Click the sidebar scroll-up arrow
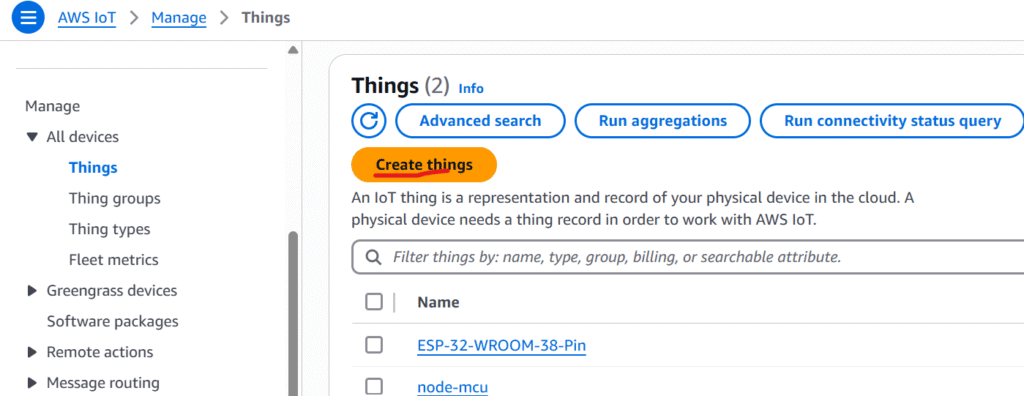Image resolution: width=1024 pixels, height=396 pixels. click(293, 50)
